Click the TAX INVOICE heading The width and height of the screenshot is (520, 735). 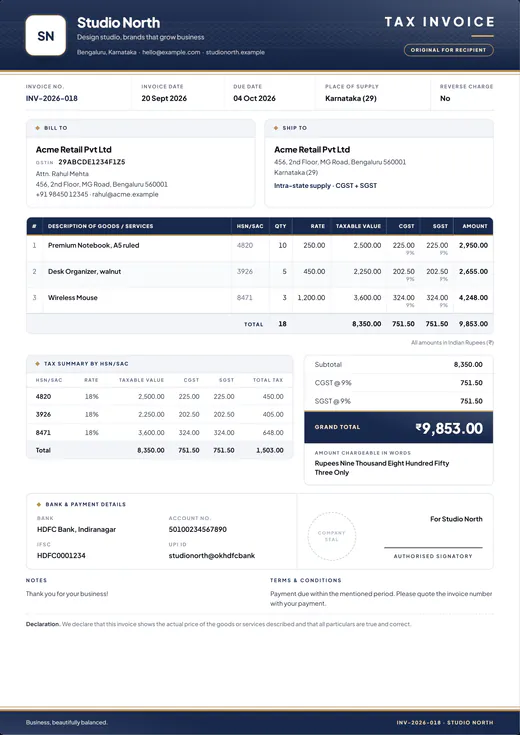(x=439, y=22)
